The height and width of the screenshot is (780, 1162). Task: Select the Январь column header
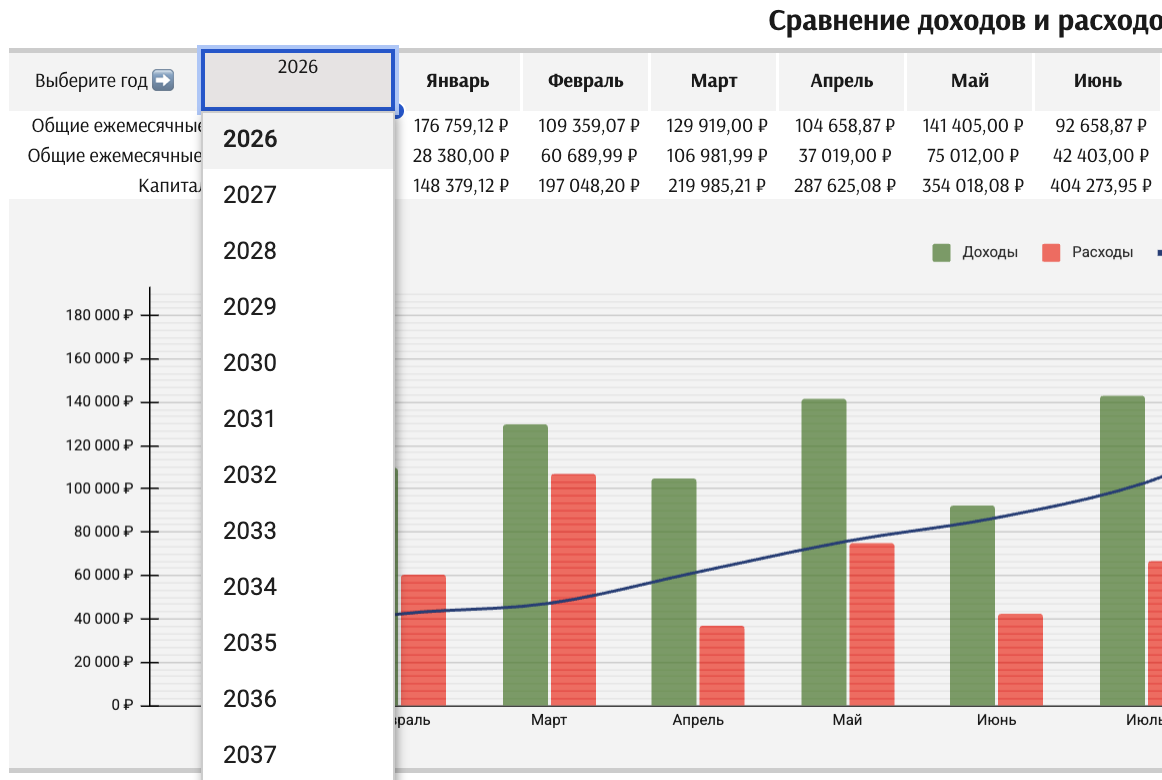point(457,81)
